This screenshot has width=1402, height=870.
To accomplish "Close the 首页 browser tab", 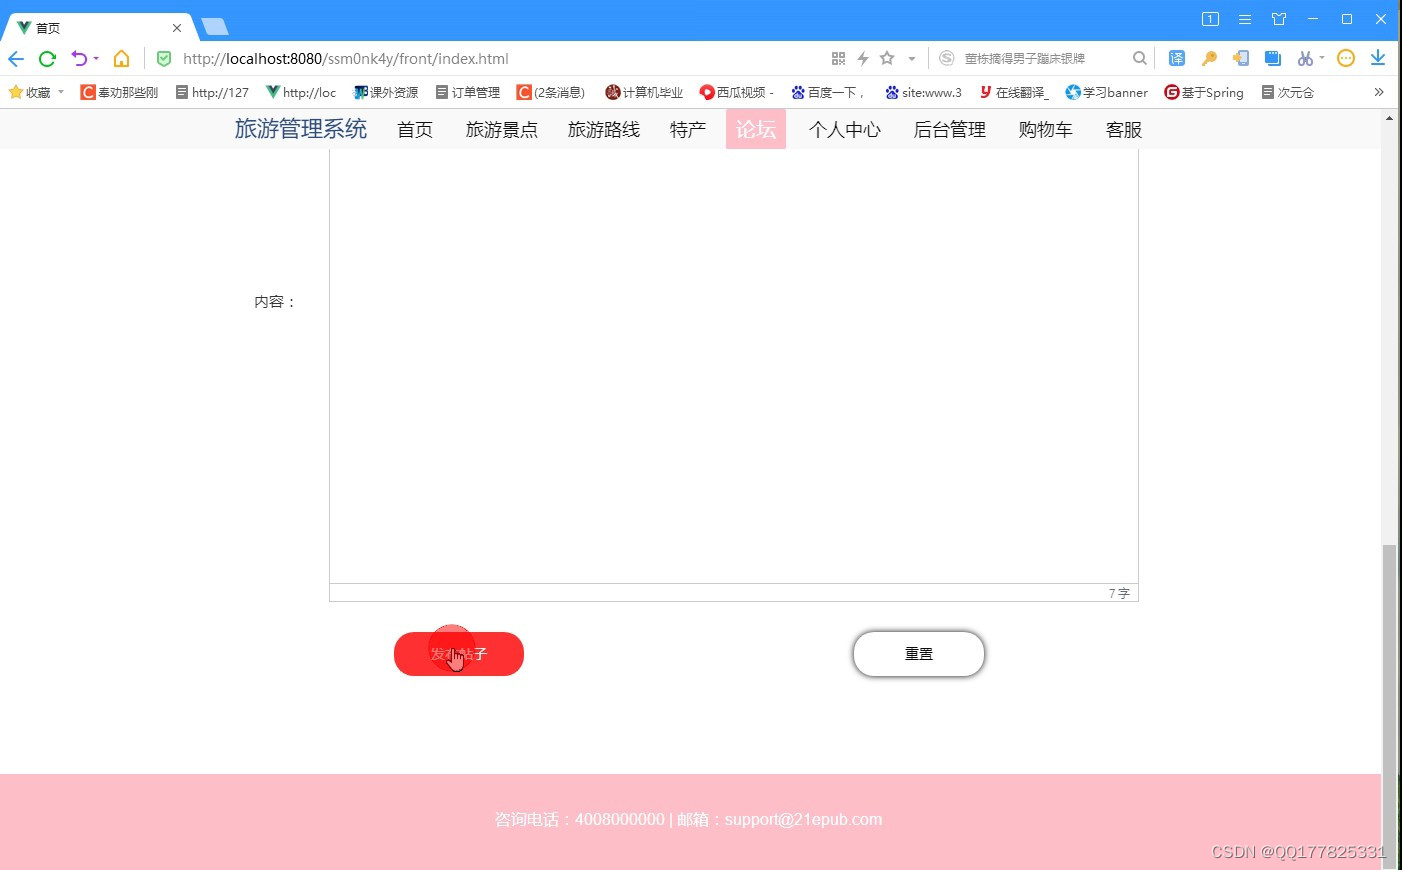I will click(x=177, y=28).
